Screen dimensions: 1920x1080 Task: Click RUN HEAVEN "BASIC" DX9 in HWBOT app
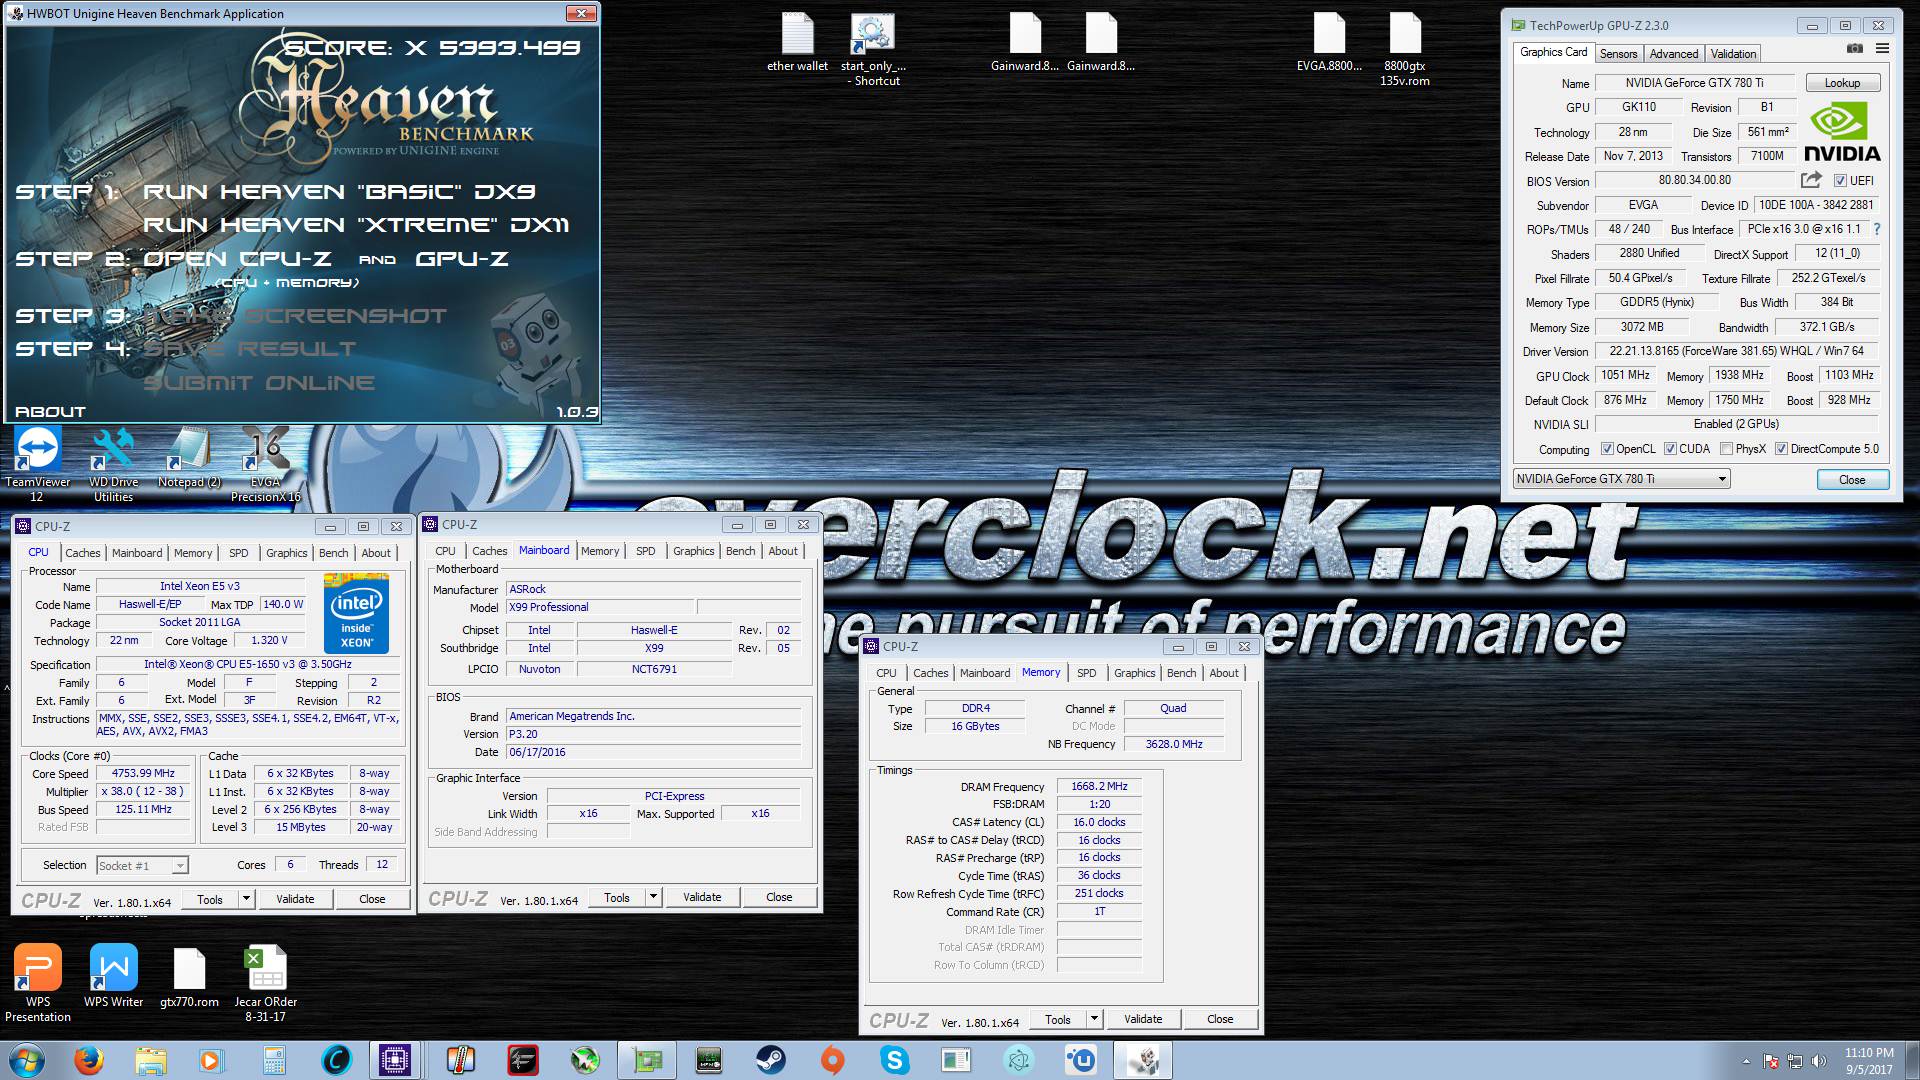(x=340, y=191)
